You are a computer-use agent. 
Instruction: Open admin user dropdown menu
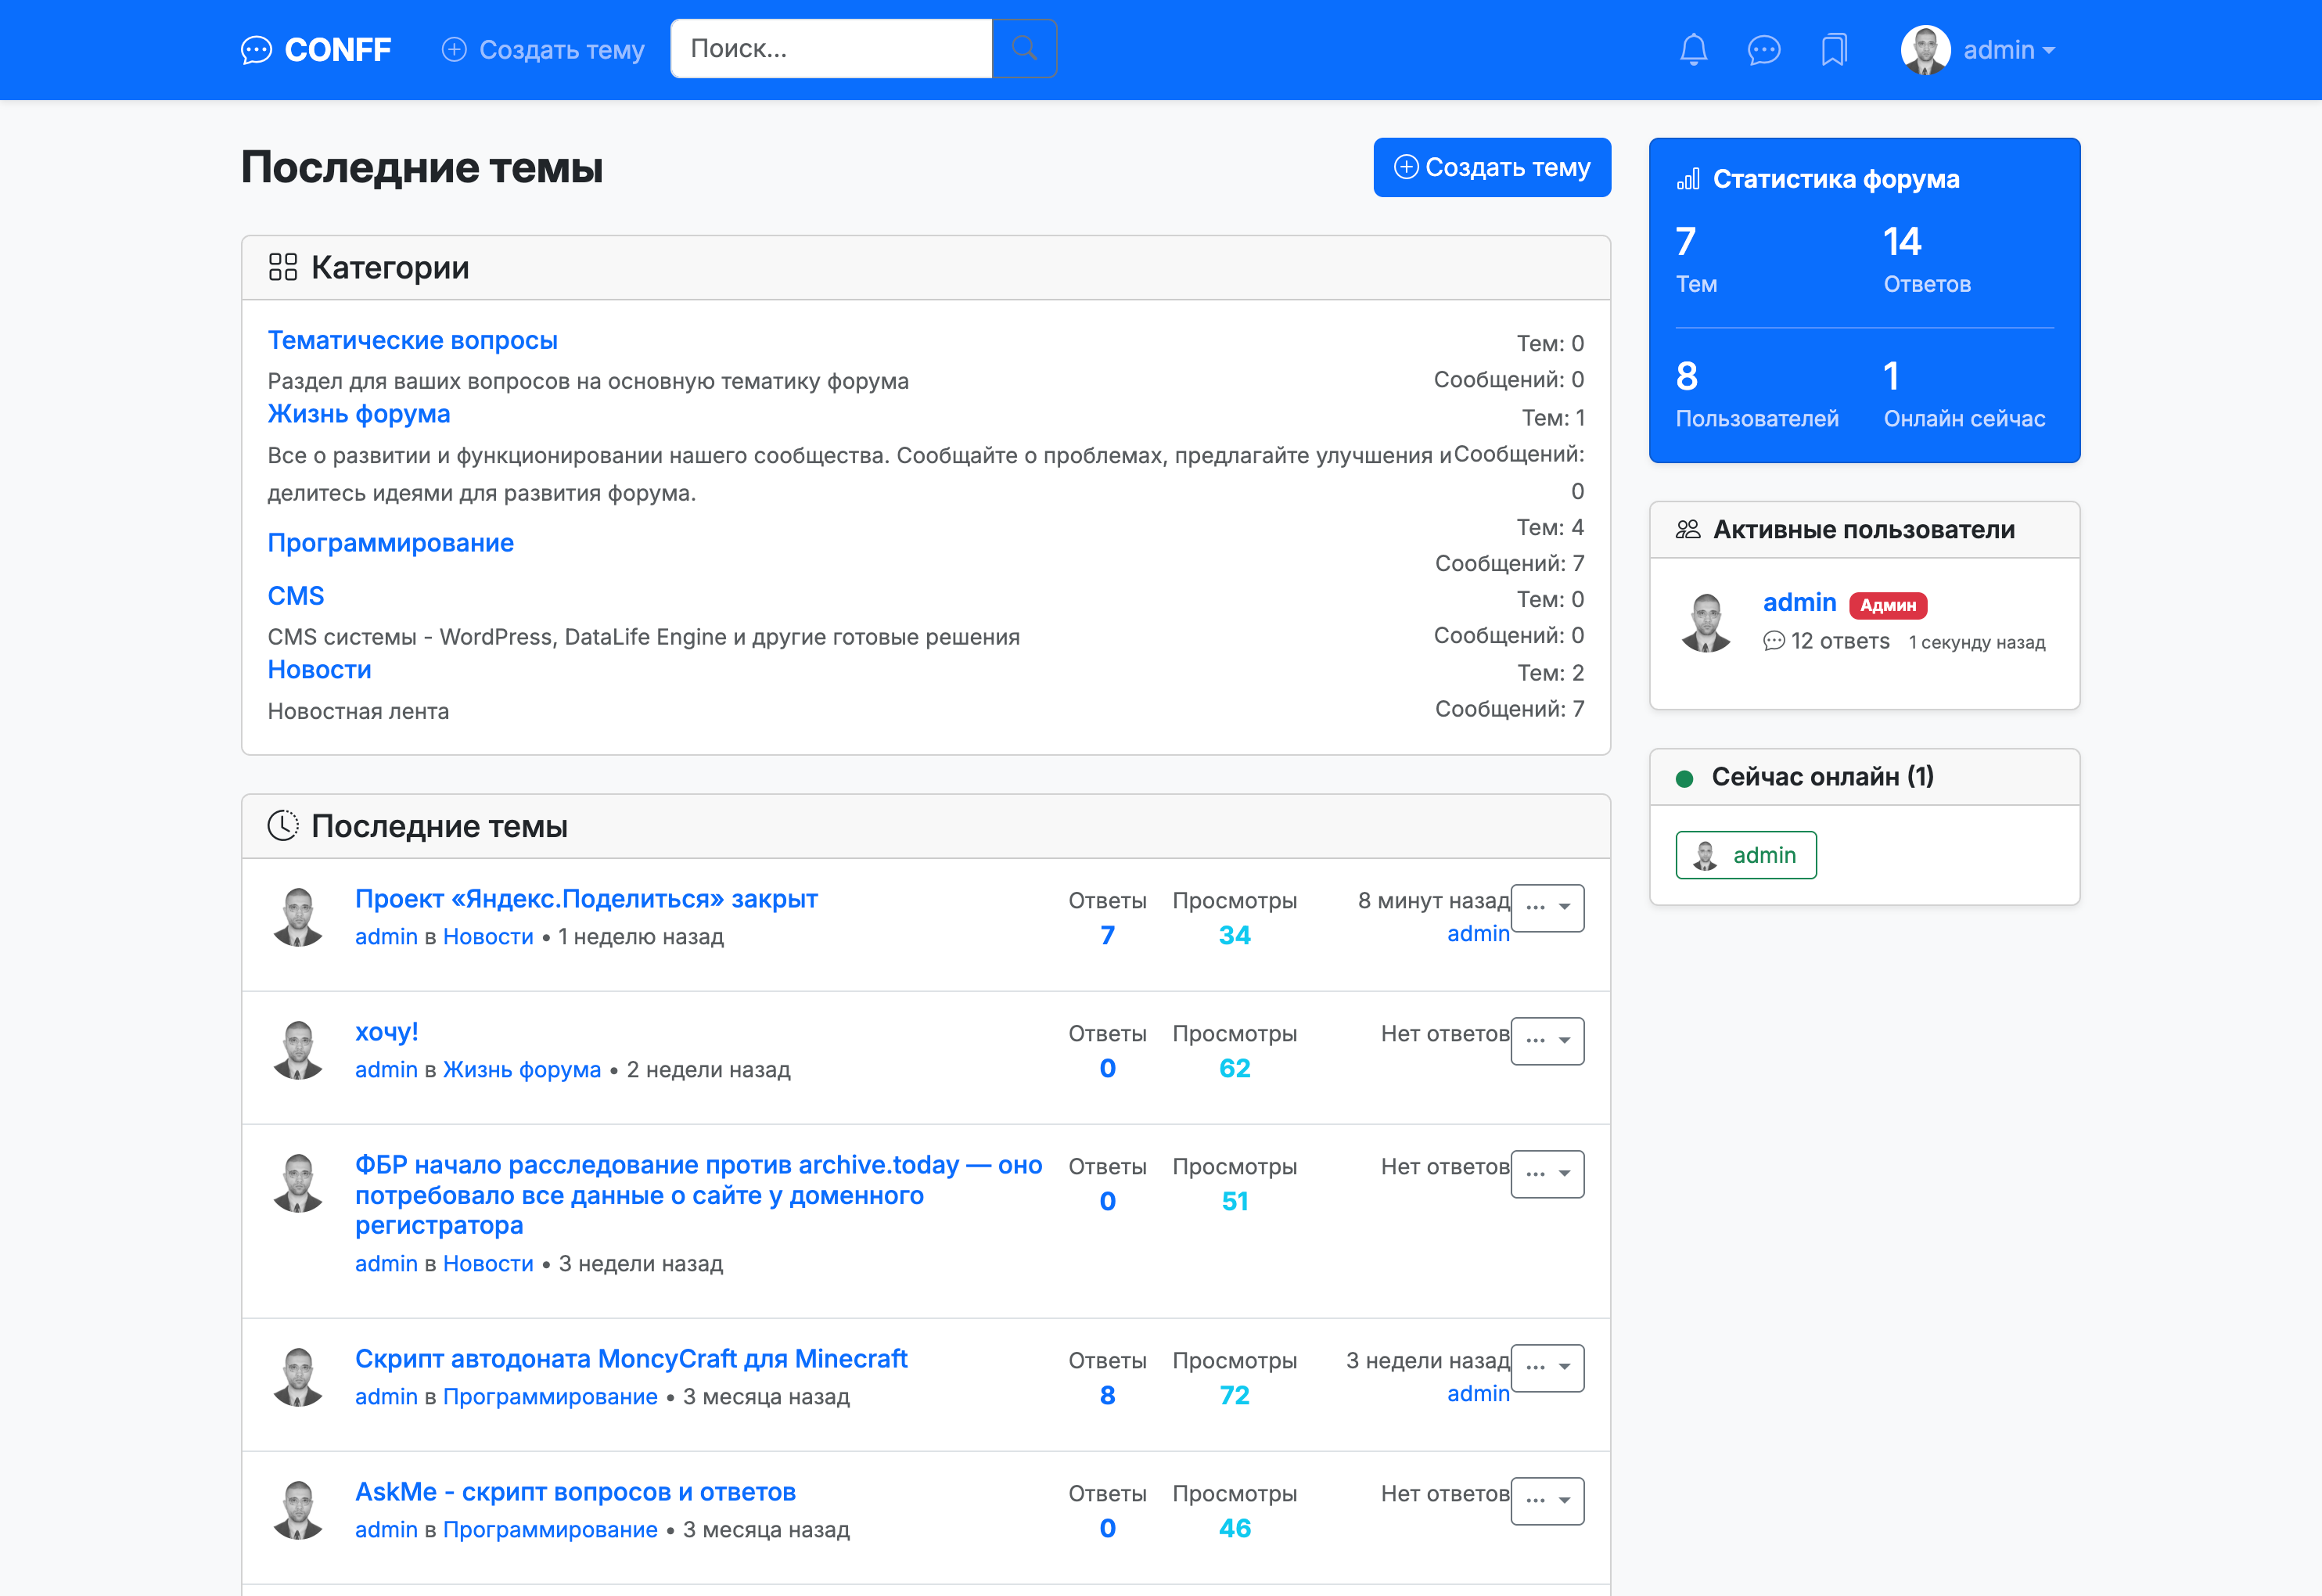point(2008,50)
